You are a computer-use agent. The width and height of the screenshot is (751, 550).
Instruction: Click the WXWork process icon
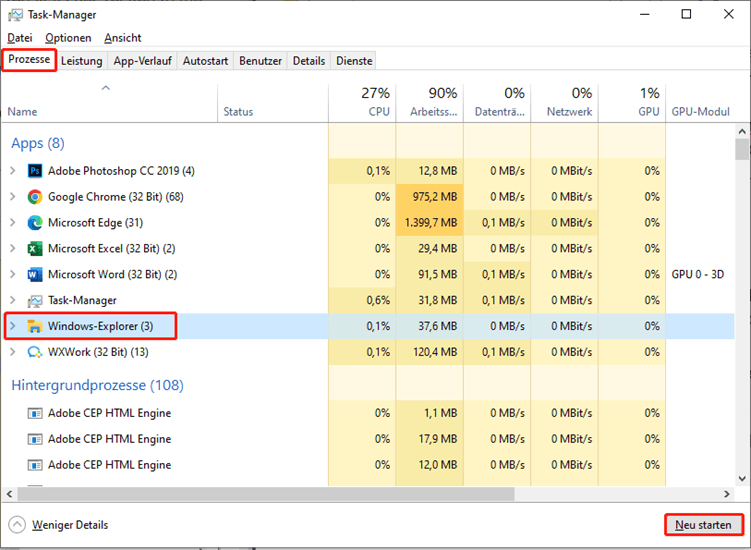[x=35, y=352]
